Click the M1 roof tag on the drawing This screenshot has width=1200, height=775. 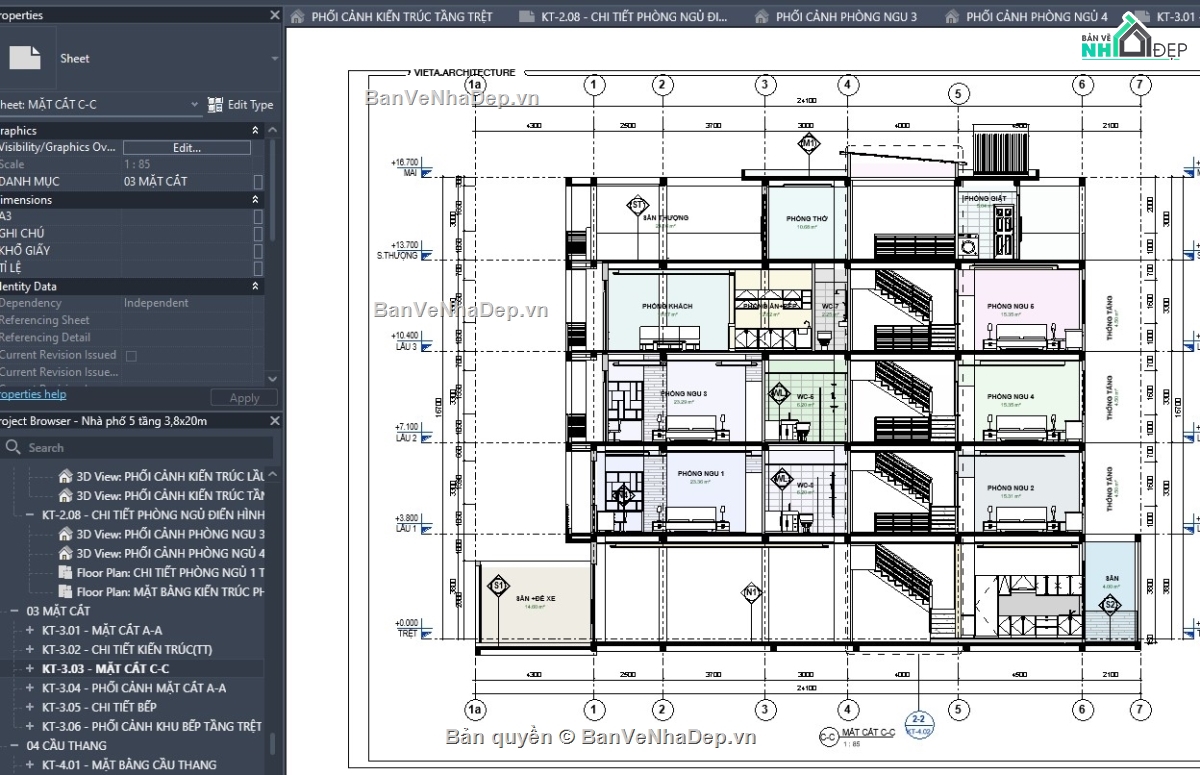point(809,143)
